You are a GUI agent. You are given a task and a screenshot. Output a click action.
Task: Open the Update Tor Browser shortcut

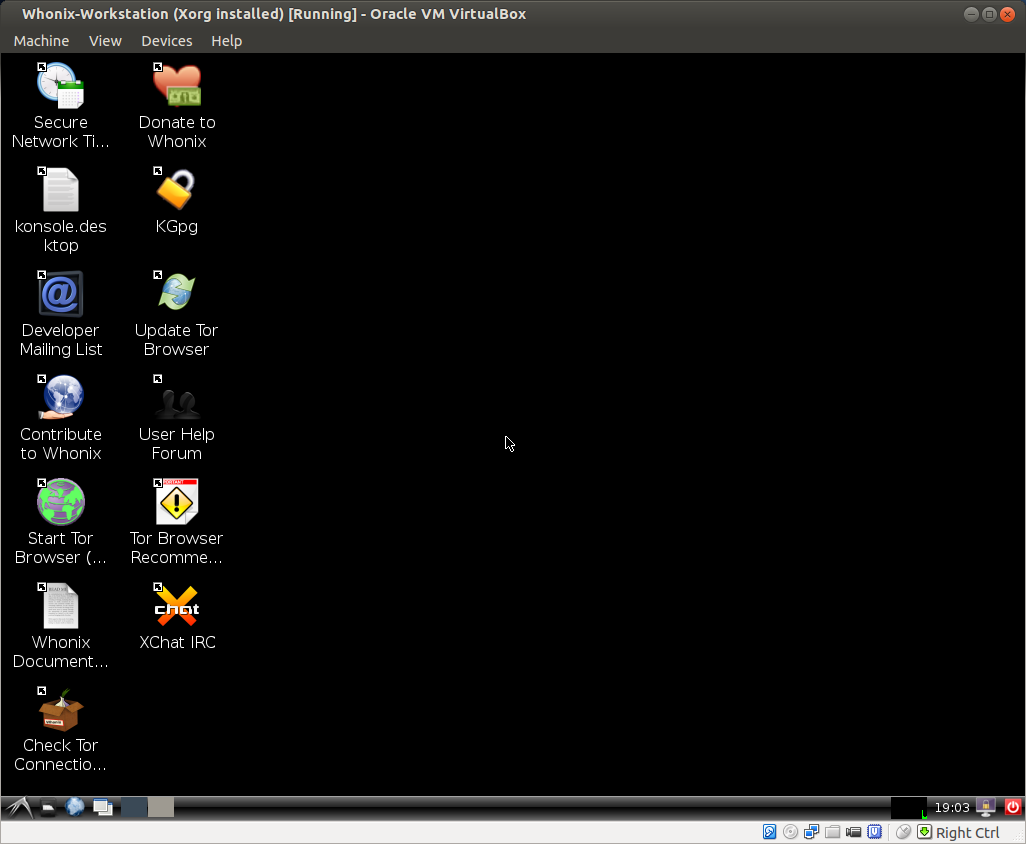click(177, 294)
